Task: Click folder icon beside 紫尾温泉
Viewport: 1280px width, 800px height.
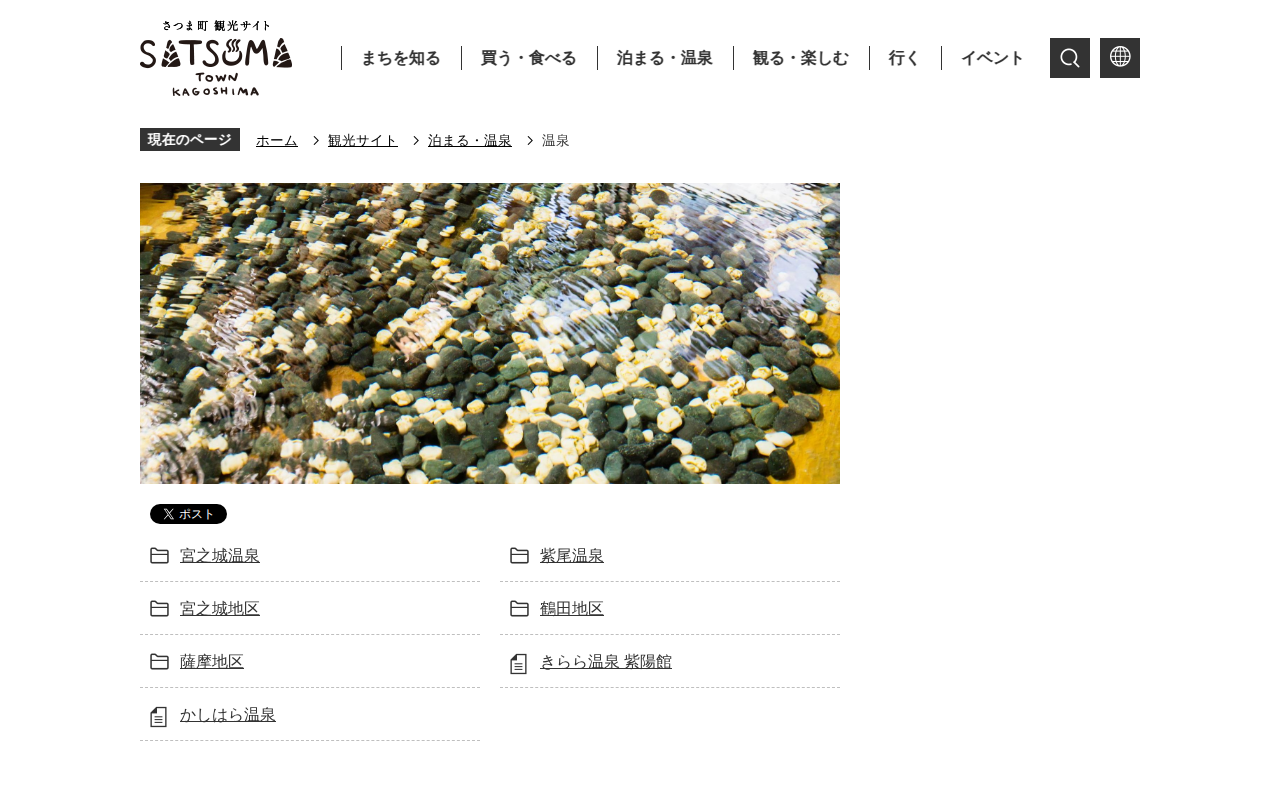Action: coord(519,556)
